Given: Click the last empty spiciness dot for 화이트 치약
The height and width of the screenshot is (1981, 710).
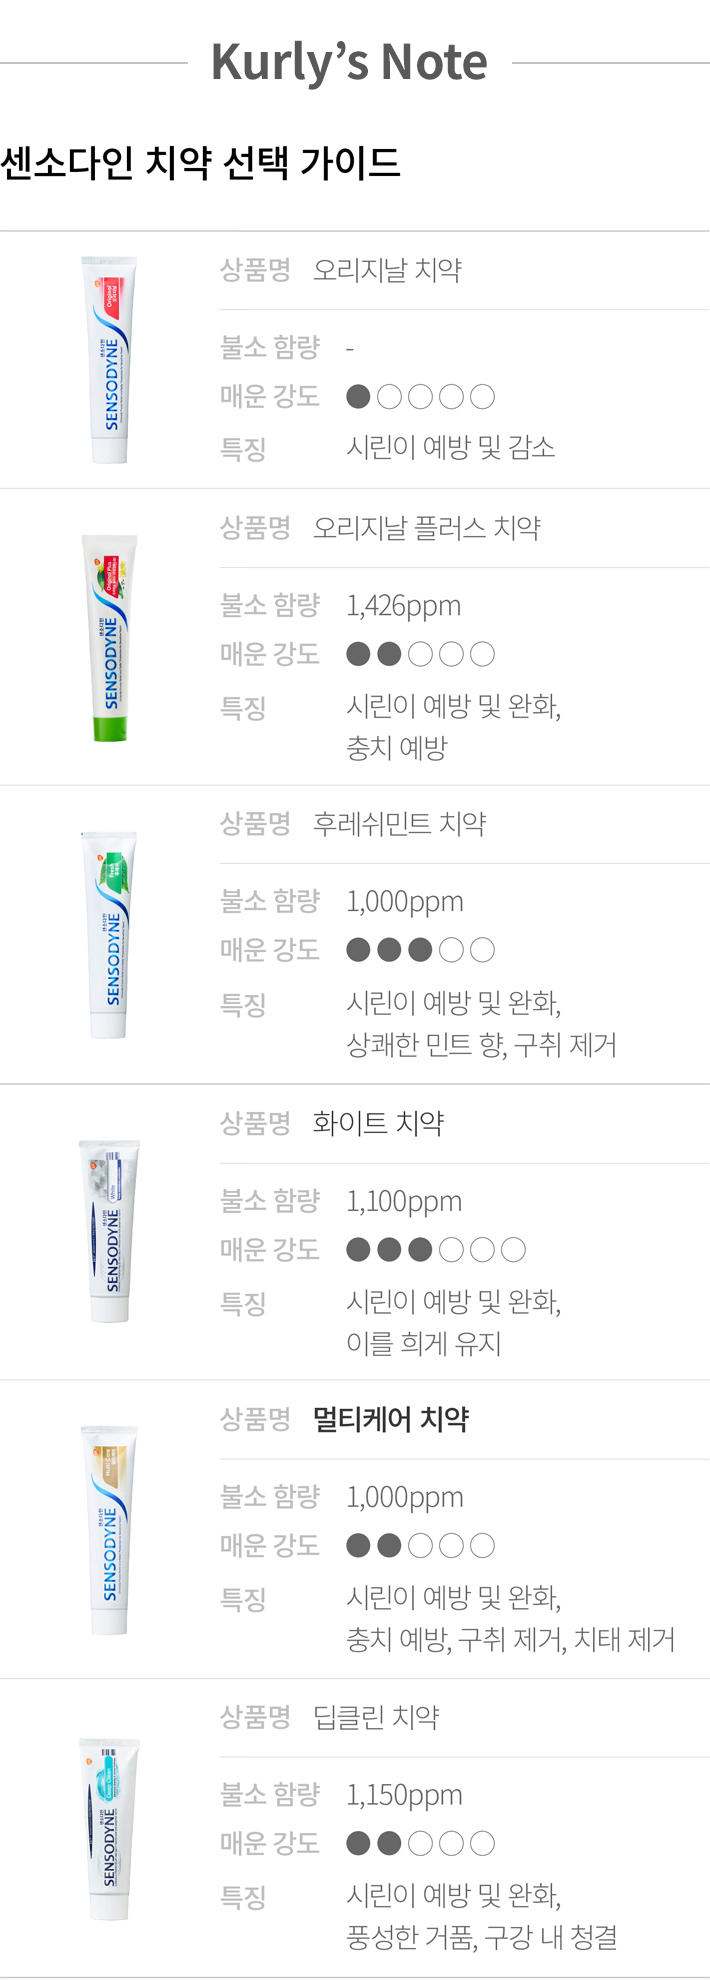Looking at the screenshot, I should click(513, 1249).
